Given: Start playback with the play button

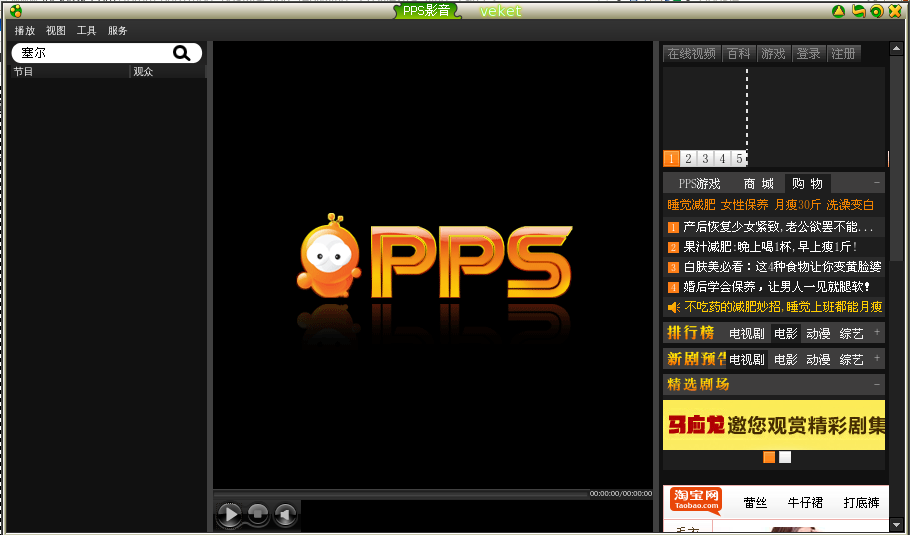Looking at the screenshot, I should click(230, 514).
